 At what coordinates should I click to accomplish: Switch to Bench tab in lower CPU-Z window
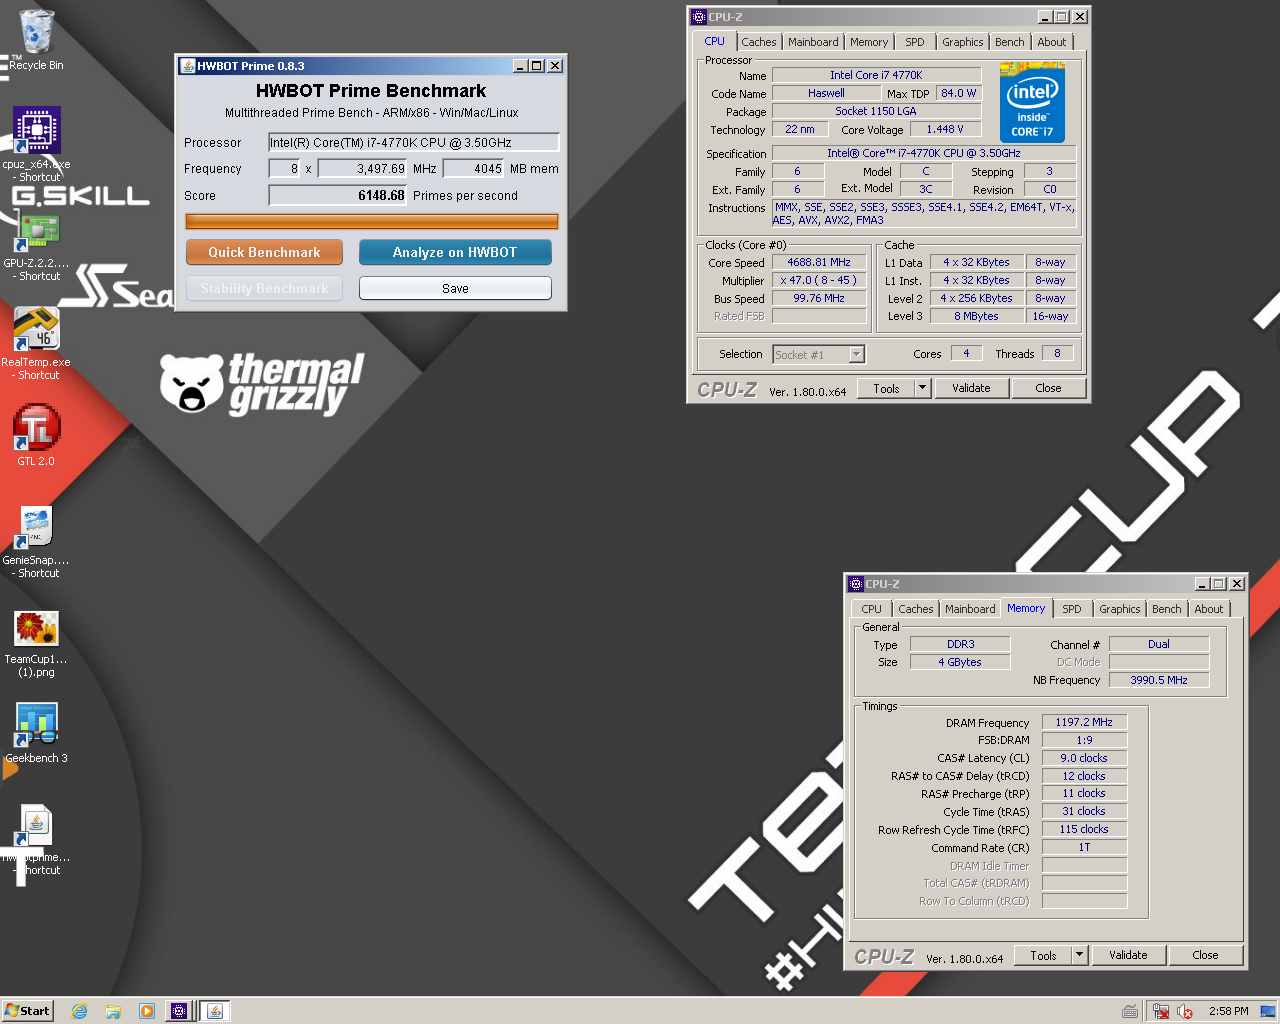click(1167, 609)
